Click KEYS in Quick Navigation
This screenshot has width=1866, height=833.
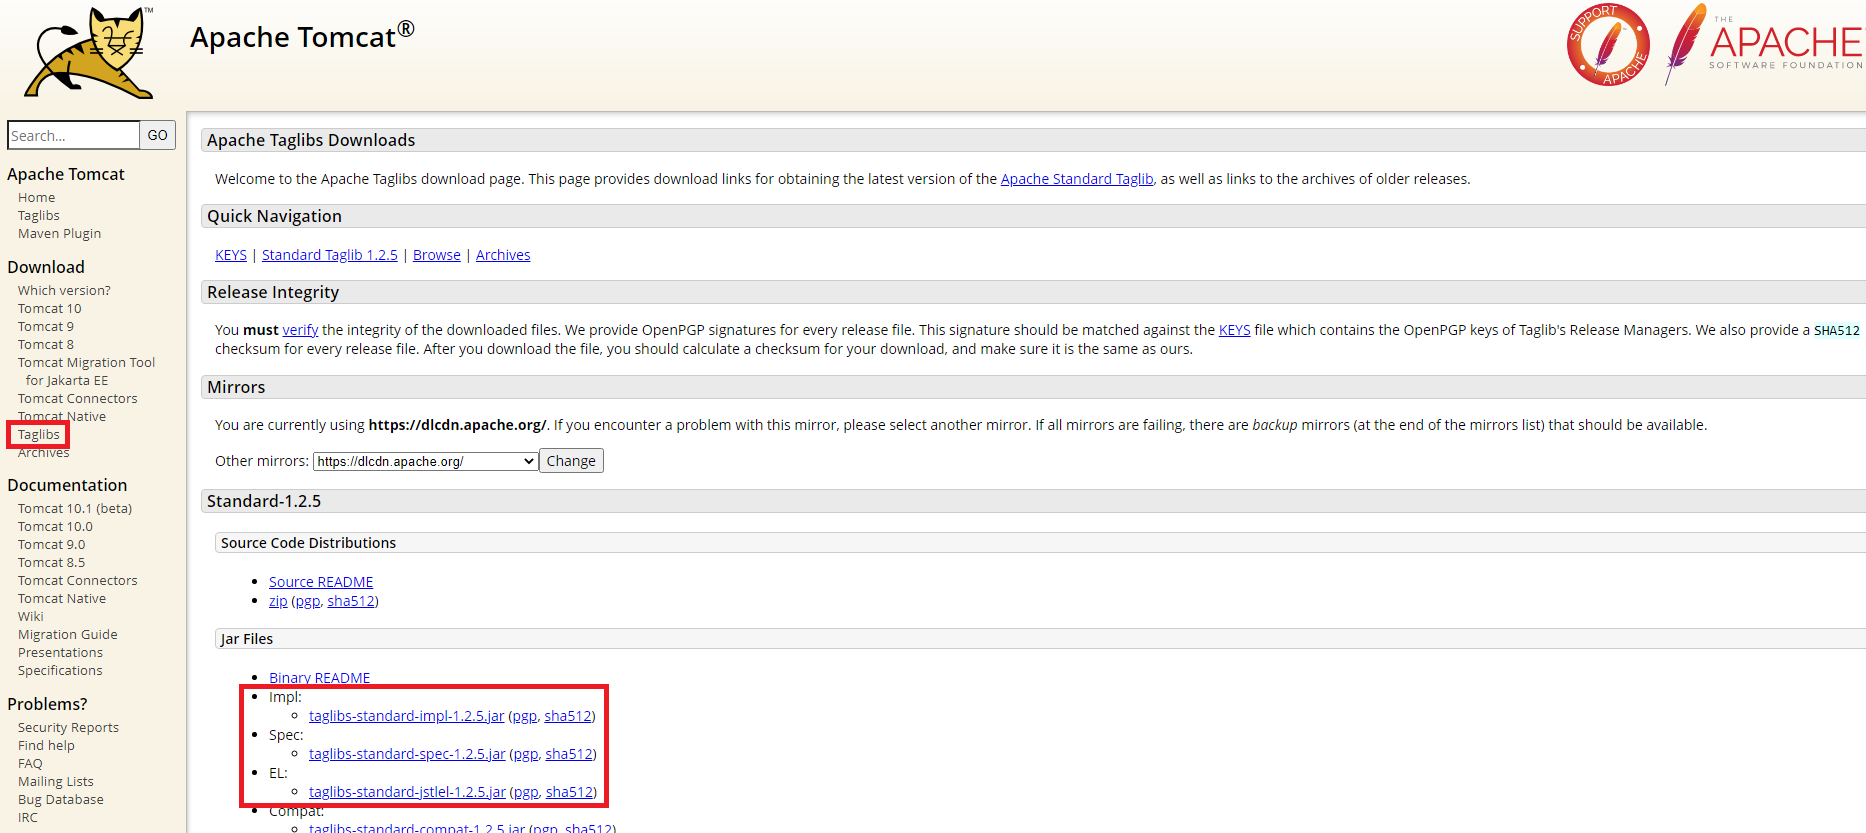(231, 255)
